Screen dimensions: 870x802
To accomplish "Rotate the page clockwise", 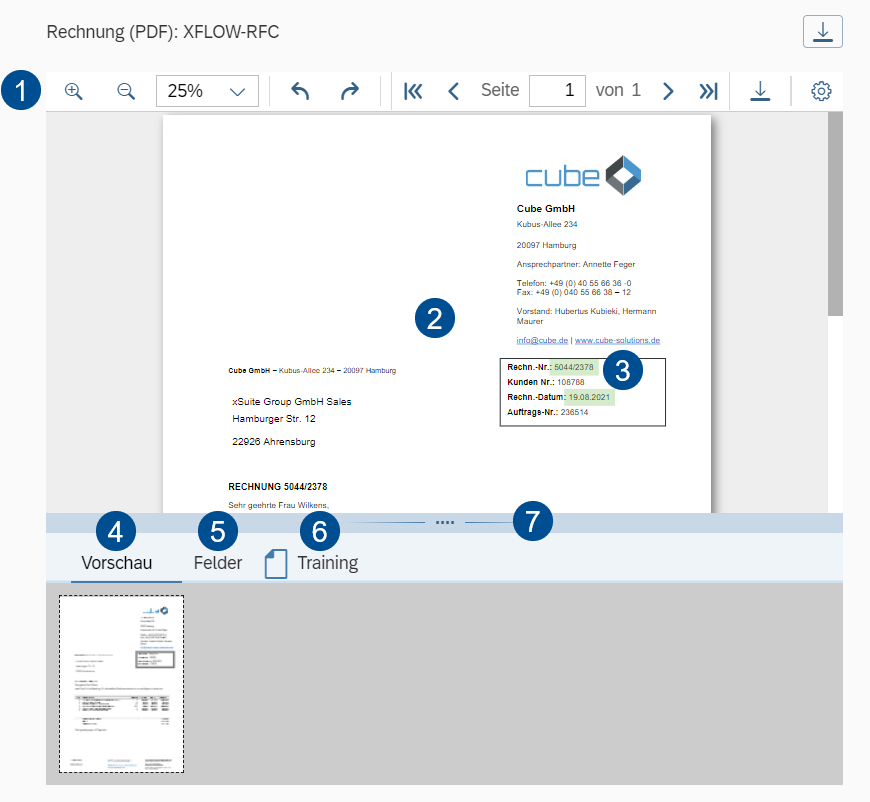I will click(x=349, y=91).
